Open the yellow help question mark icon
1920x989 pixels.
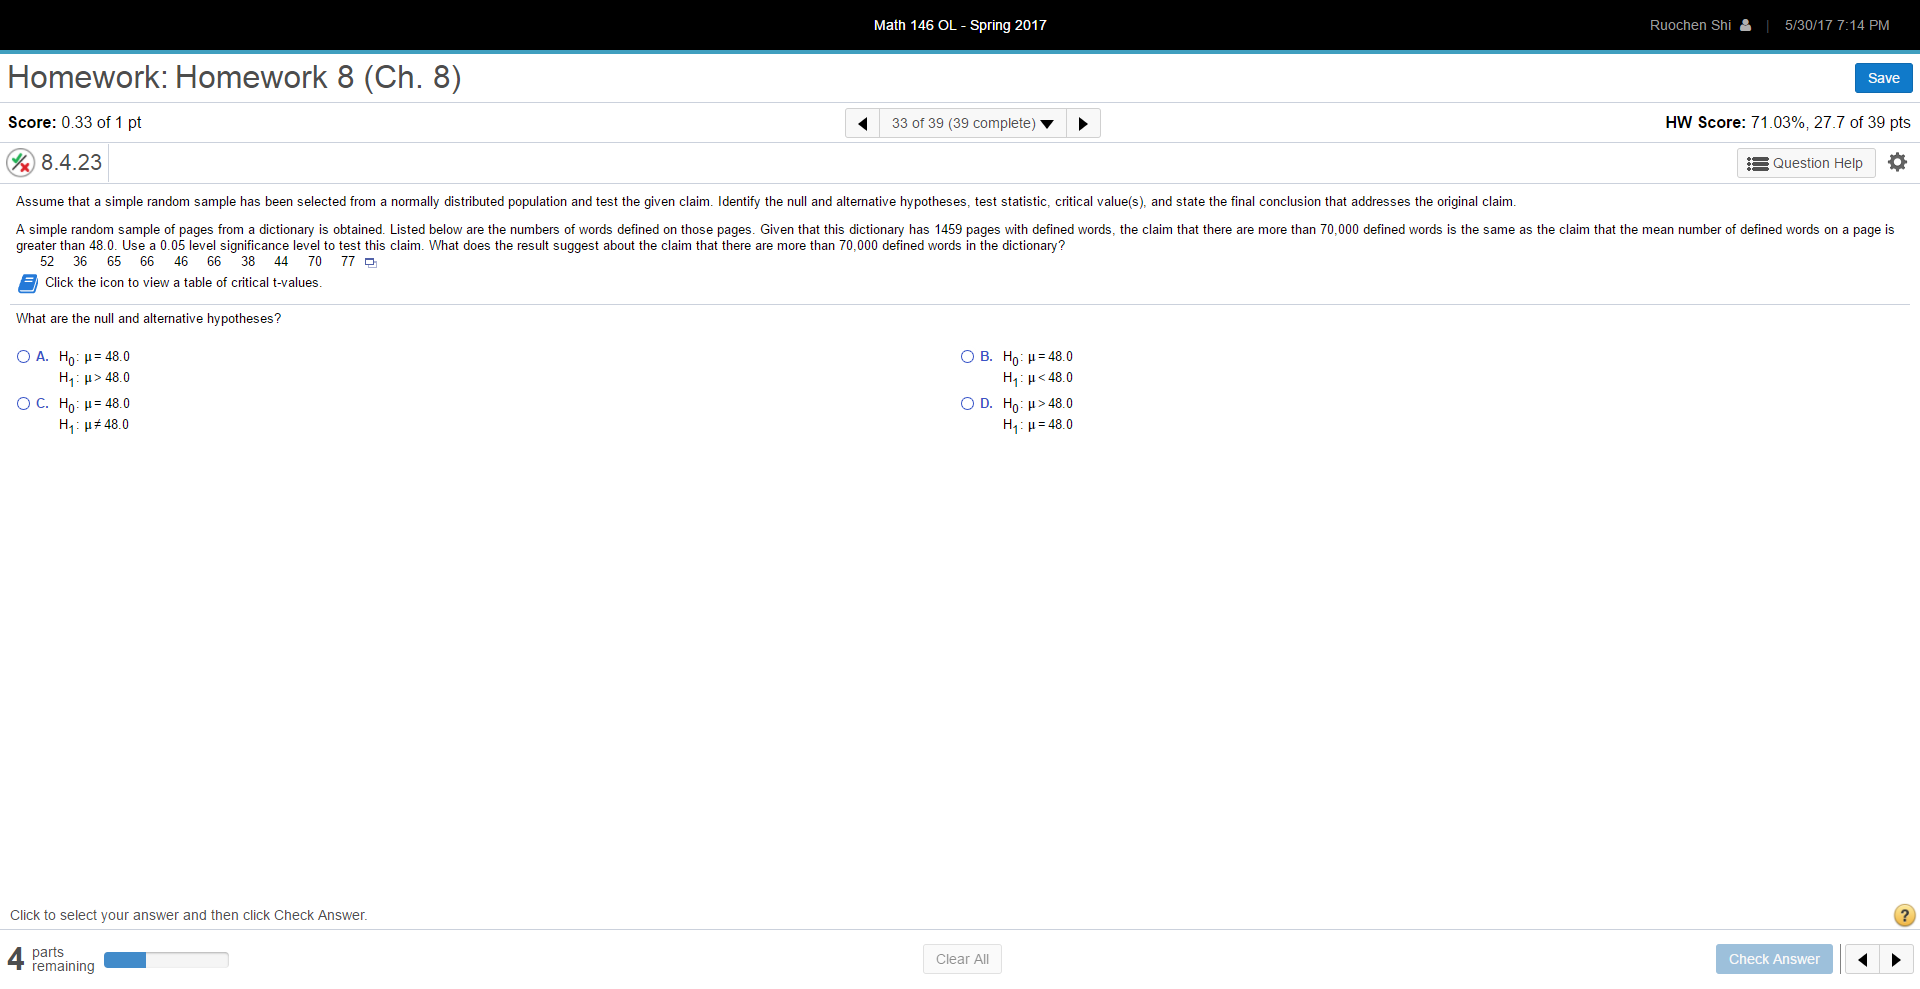click(x=1903, y=915)
